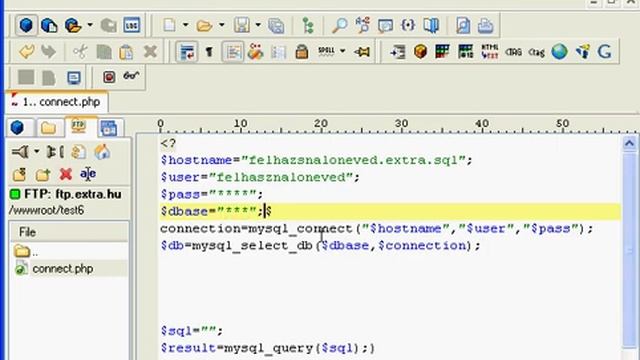The image size is (640, 360).
Task: Open print preview icon
Action: click(463, 26)
